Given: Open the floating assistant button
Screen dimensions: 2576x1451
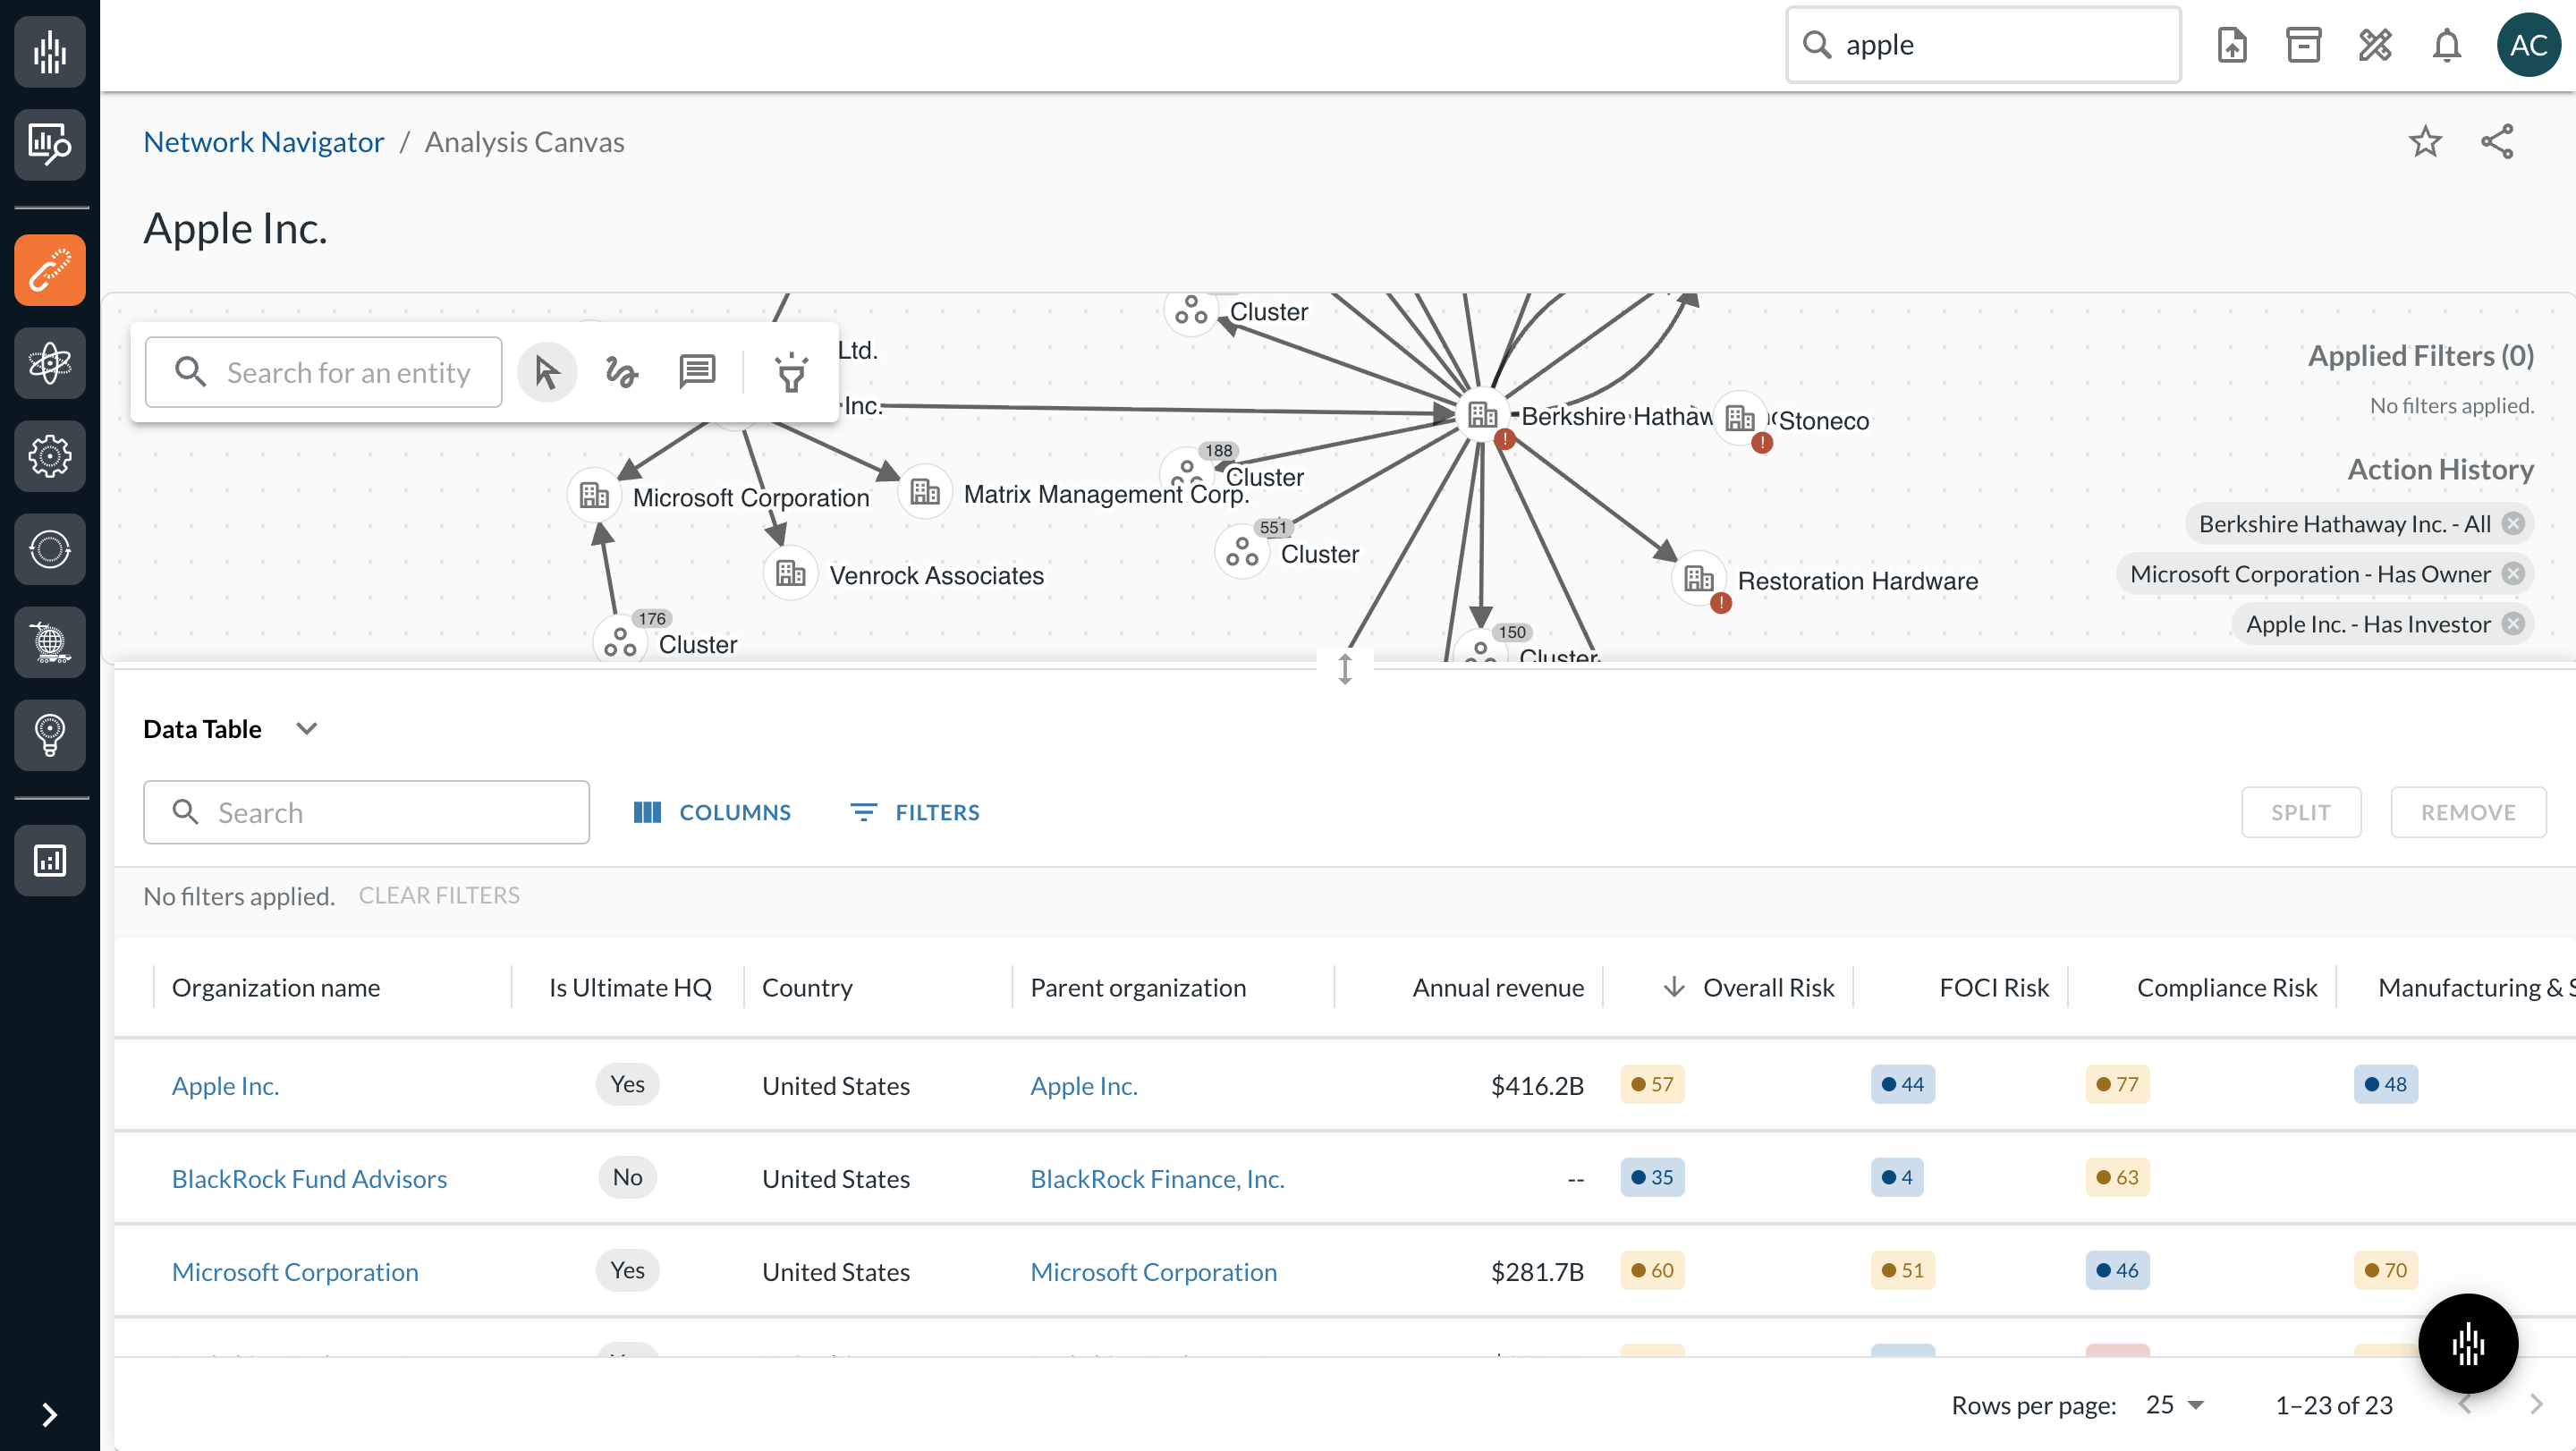Looking at the screenshot, I should [x=2467, y=1343].
